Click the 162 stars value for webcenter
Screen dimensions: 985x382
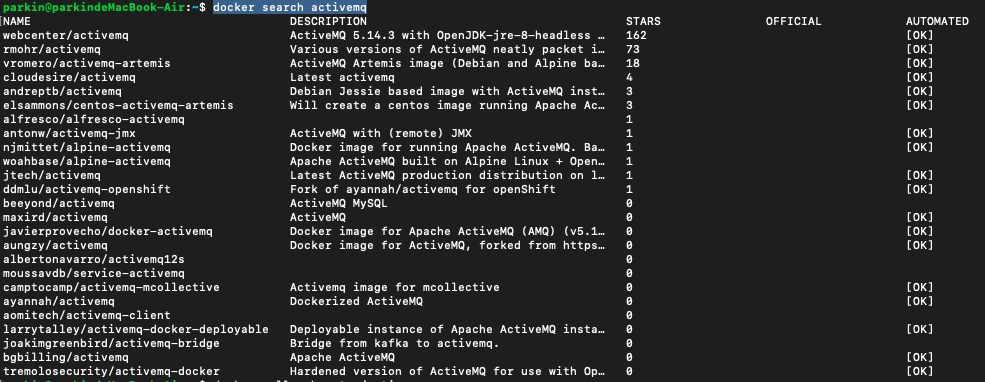636,35
